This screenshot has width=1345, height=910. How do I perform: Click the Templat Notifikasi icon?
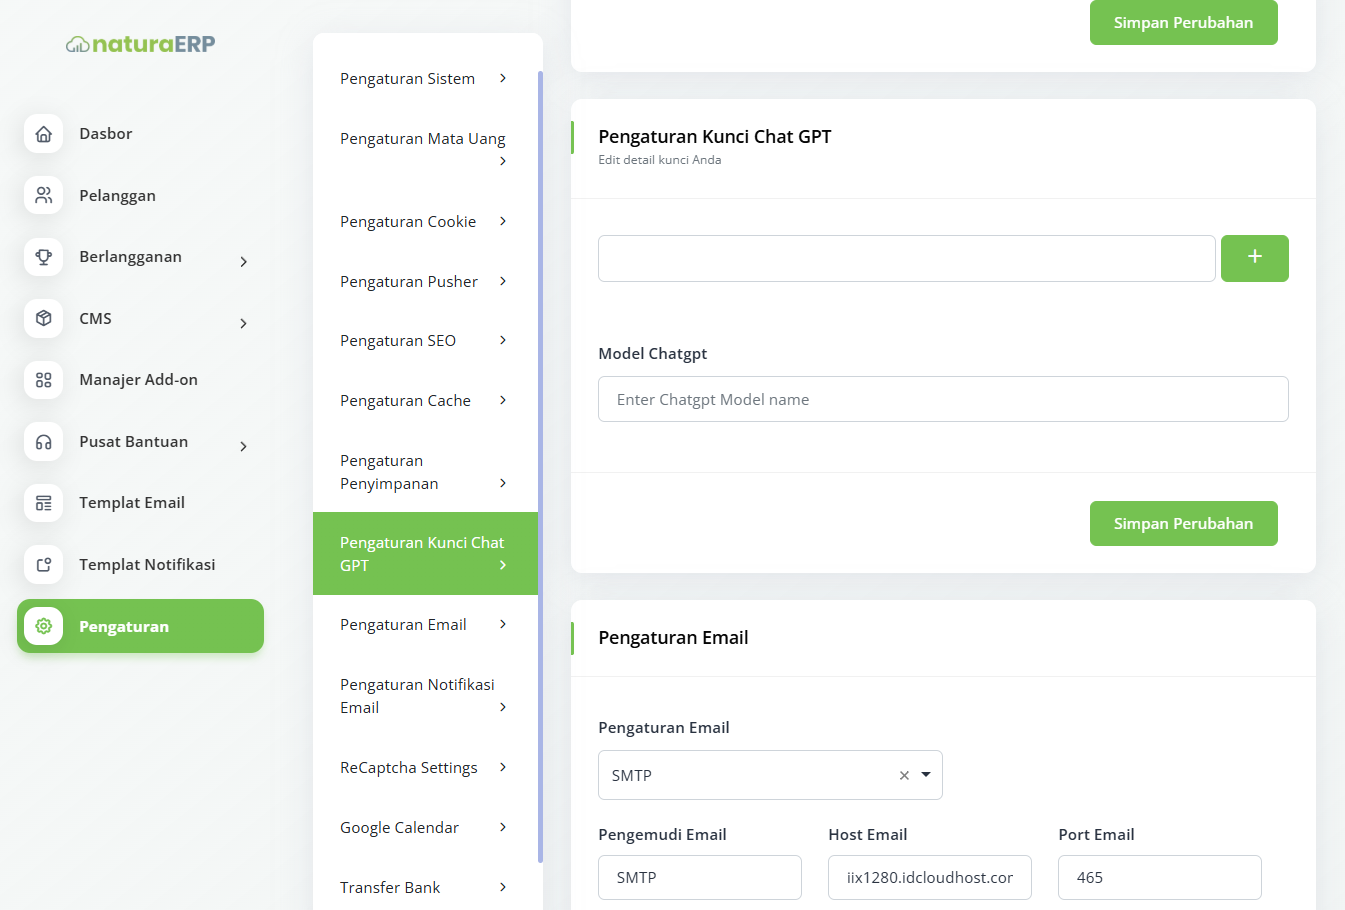(43, 565)
